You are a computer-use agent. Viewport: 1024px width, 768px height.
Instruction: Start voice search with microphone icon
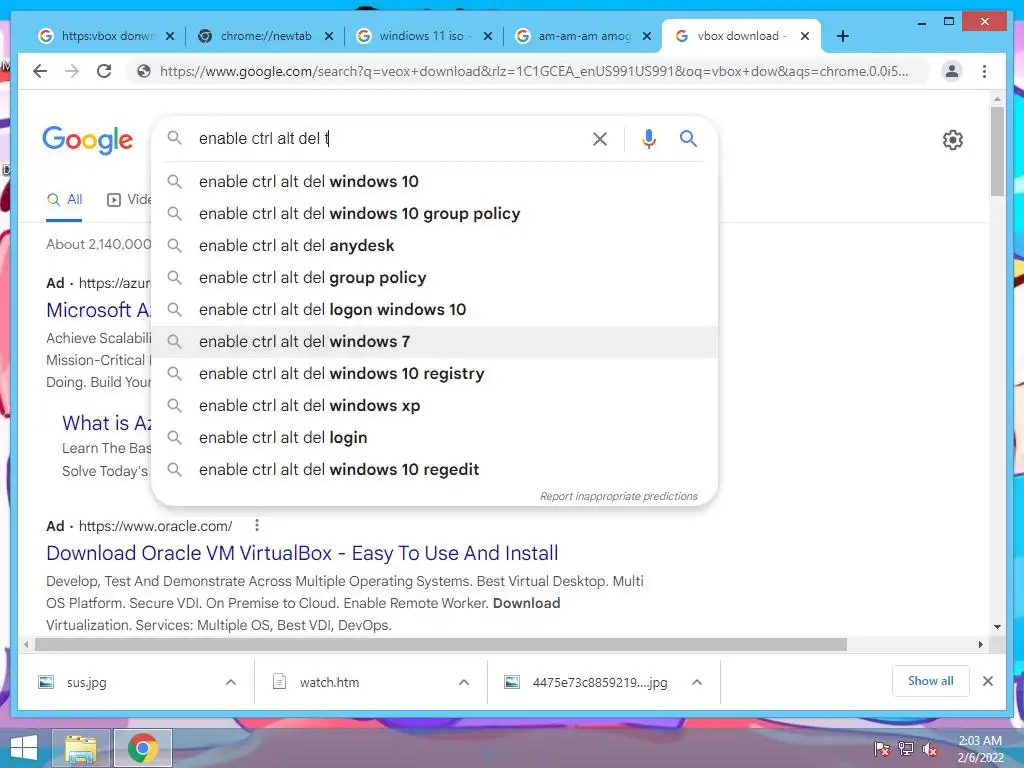[x=648, y=138]
